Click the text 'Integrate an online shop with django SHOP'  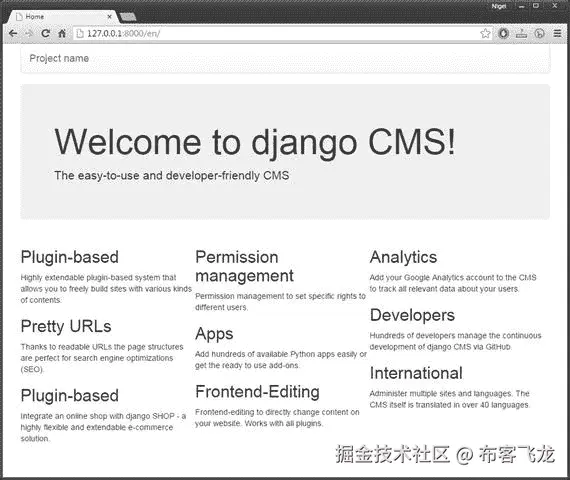point(97,416)
